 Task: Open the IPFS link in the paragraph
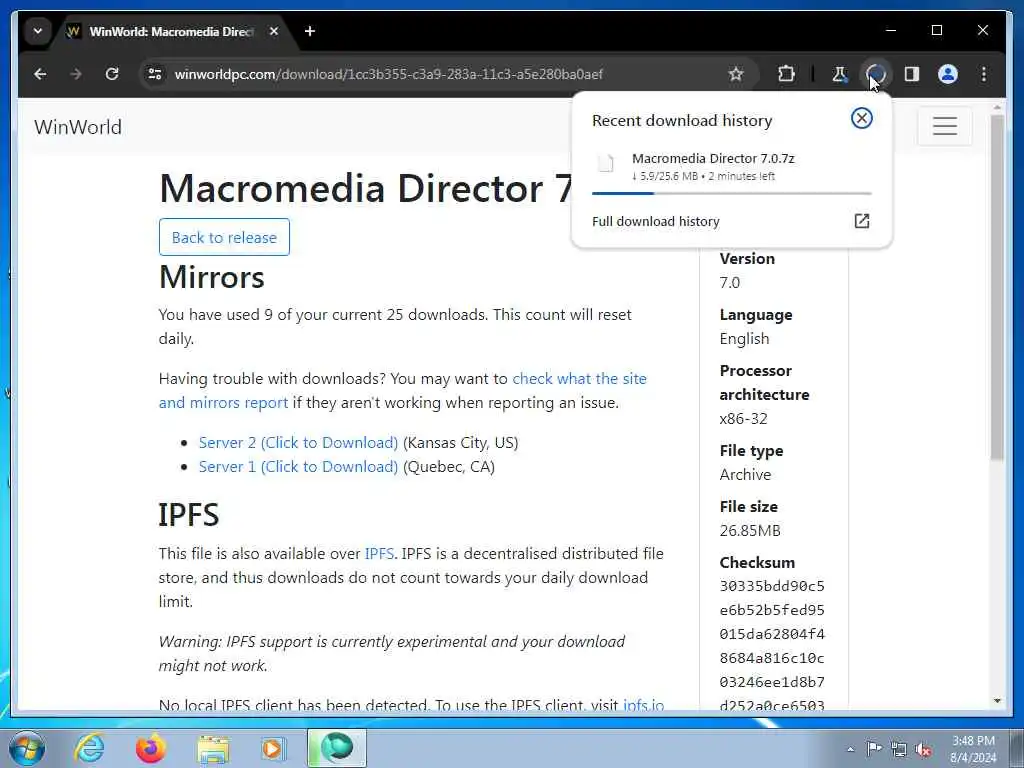point(379,553)
